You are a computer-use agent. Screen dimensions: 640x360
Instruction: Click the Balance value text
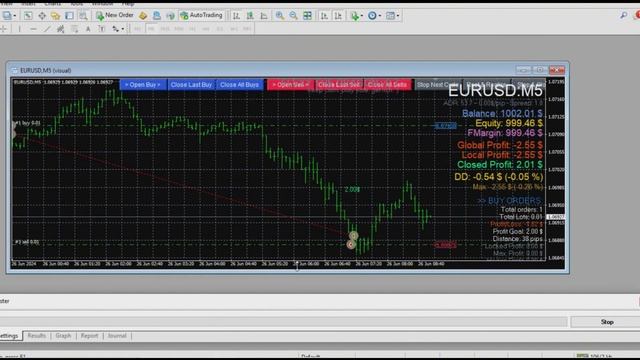coord(502,113)
